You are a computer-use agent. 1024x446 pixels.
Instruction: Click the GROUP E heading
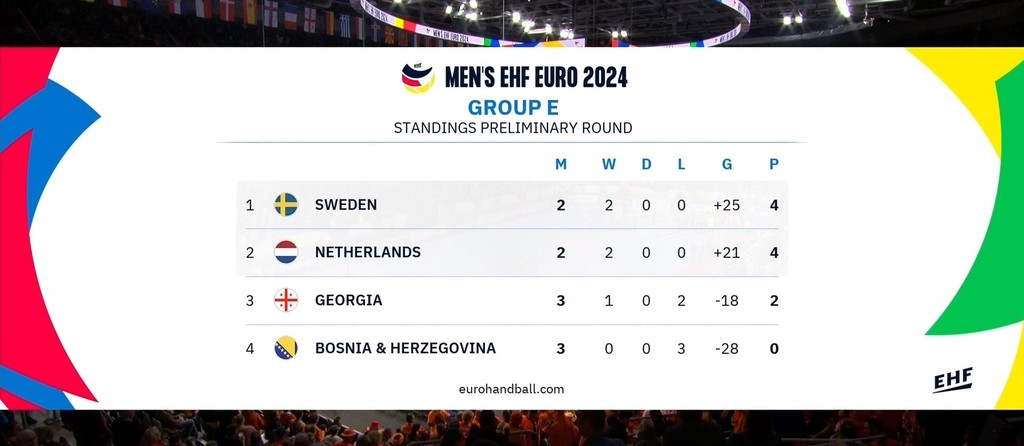[512, 107]
